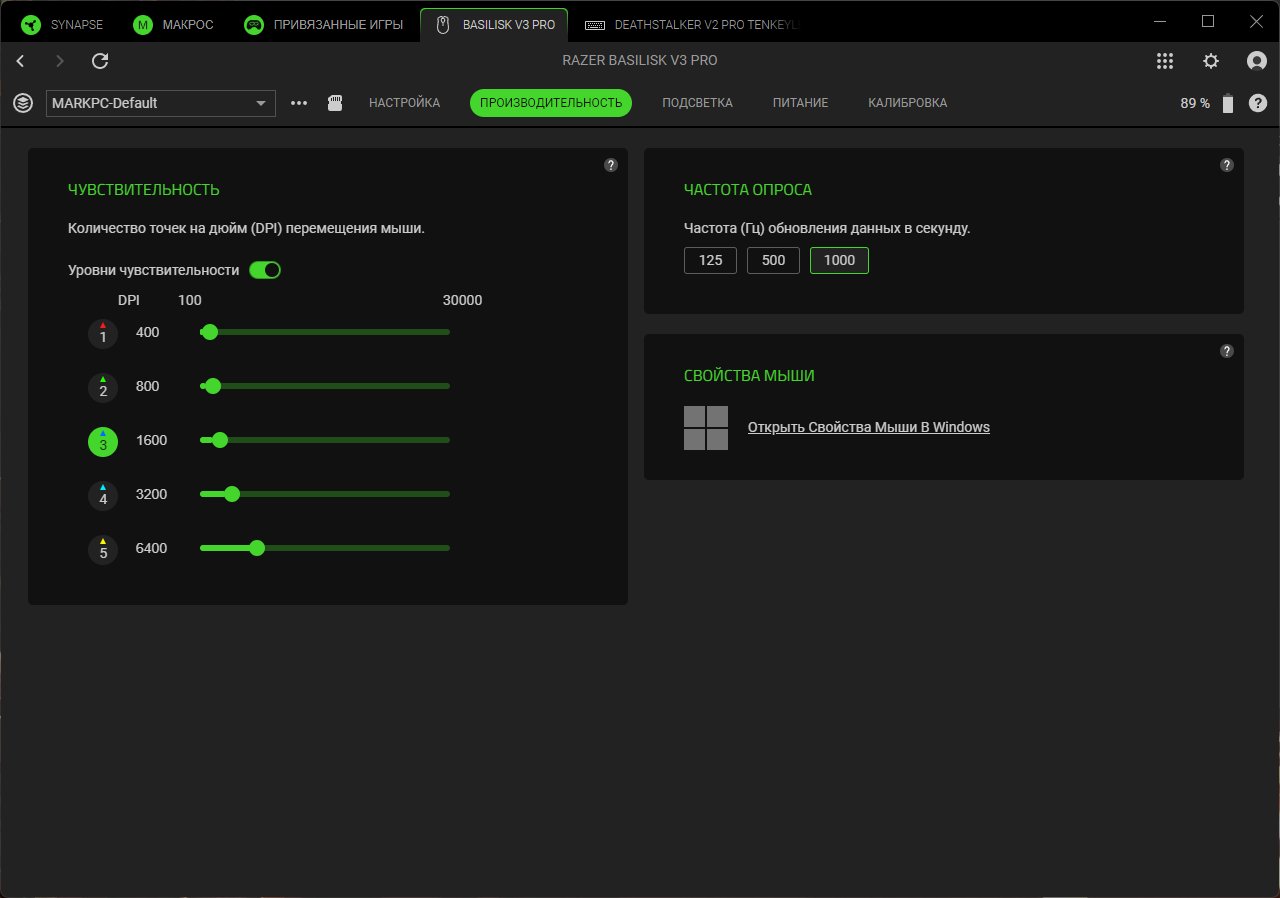Screen dimensions: 1280x898
Task: Click the Чувствительность heading
Action: click(144, 190)
